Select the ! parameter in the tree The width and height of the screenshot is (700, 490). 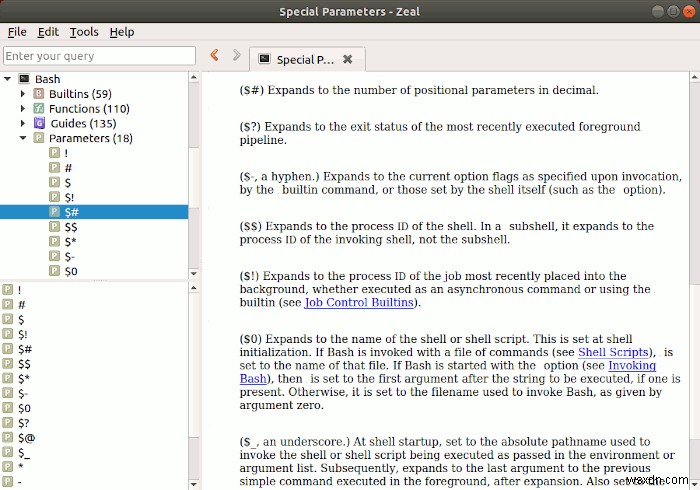pyautogui.click(x=66, y=153)
